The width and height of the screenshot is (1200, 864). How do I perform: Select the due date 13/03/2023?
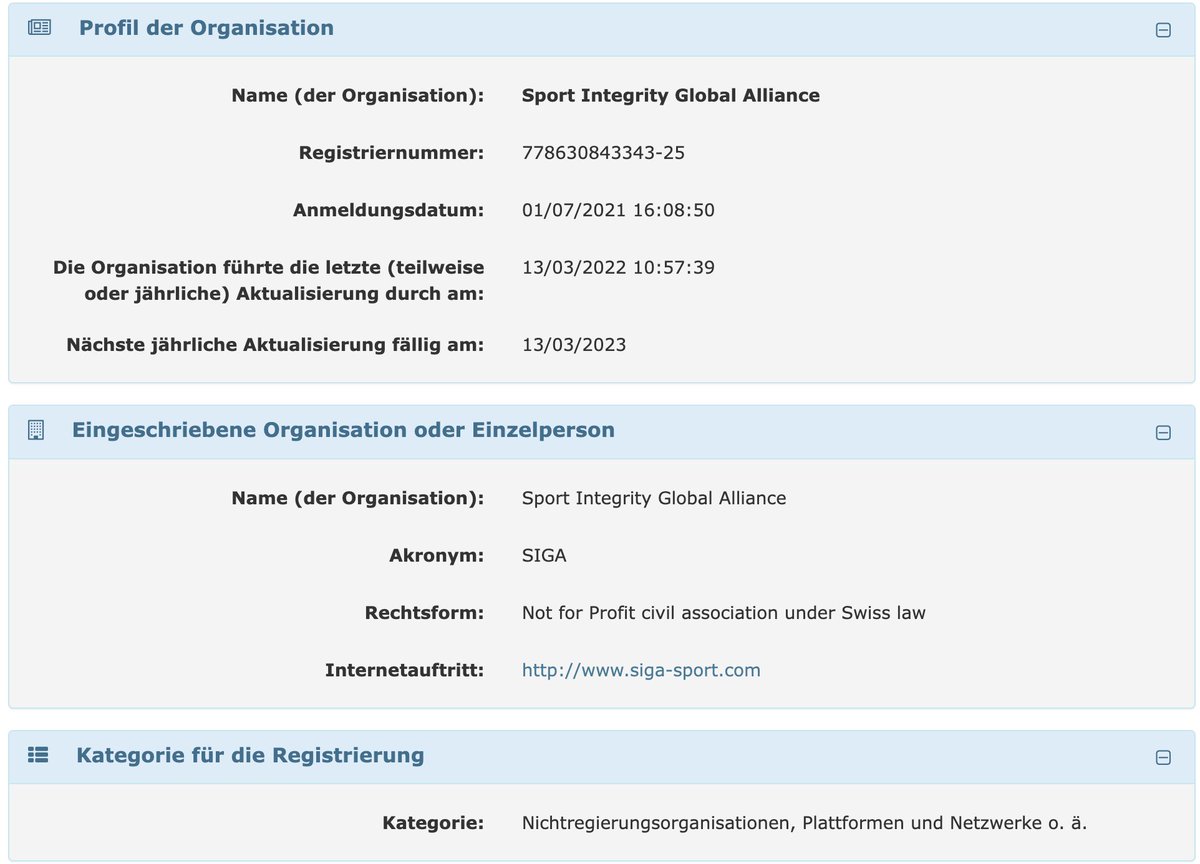[574, 345]
